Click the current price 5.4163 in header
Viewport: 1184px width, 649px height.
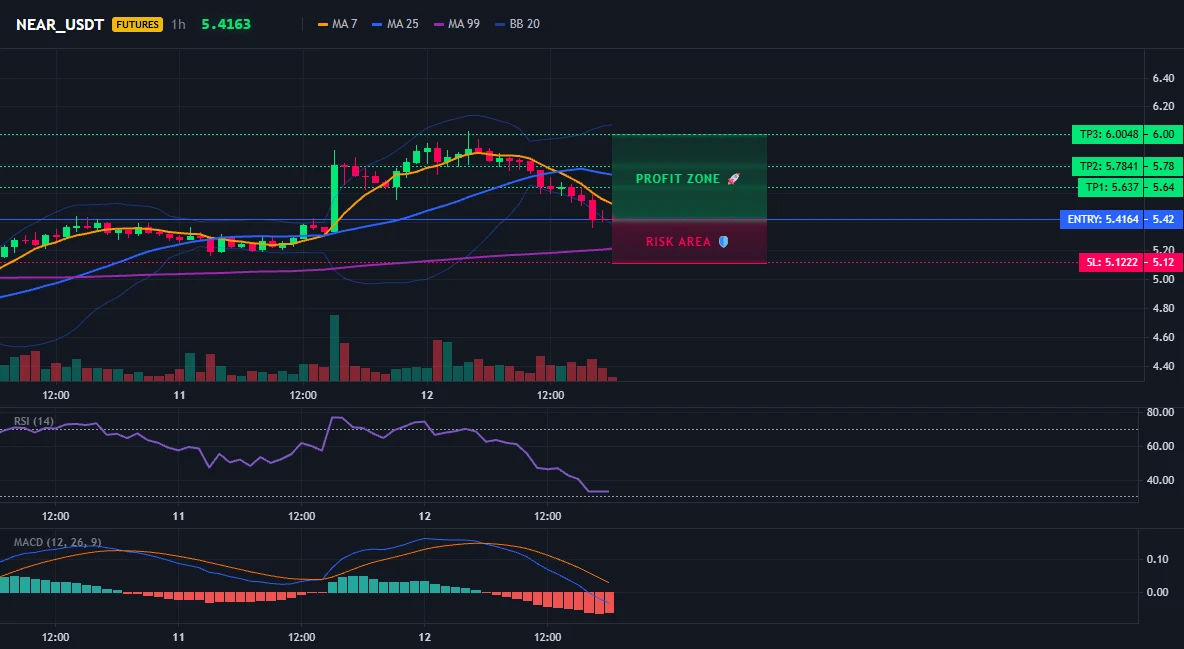tap(226, 24)
